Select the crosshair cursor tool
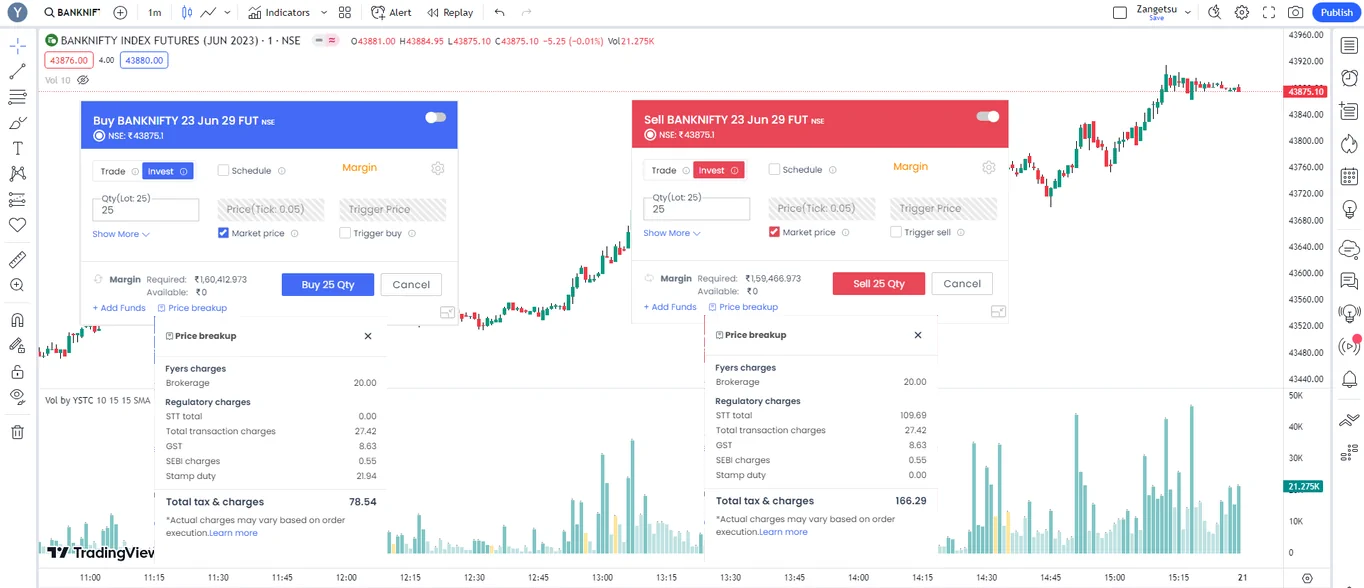 (x=17, y=46)
